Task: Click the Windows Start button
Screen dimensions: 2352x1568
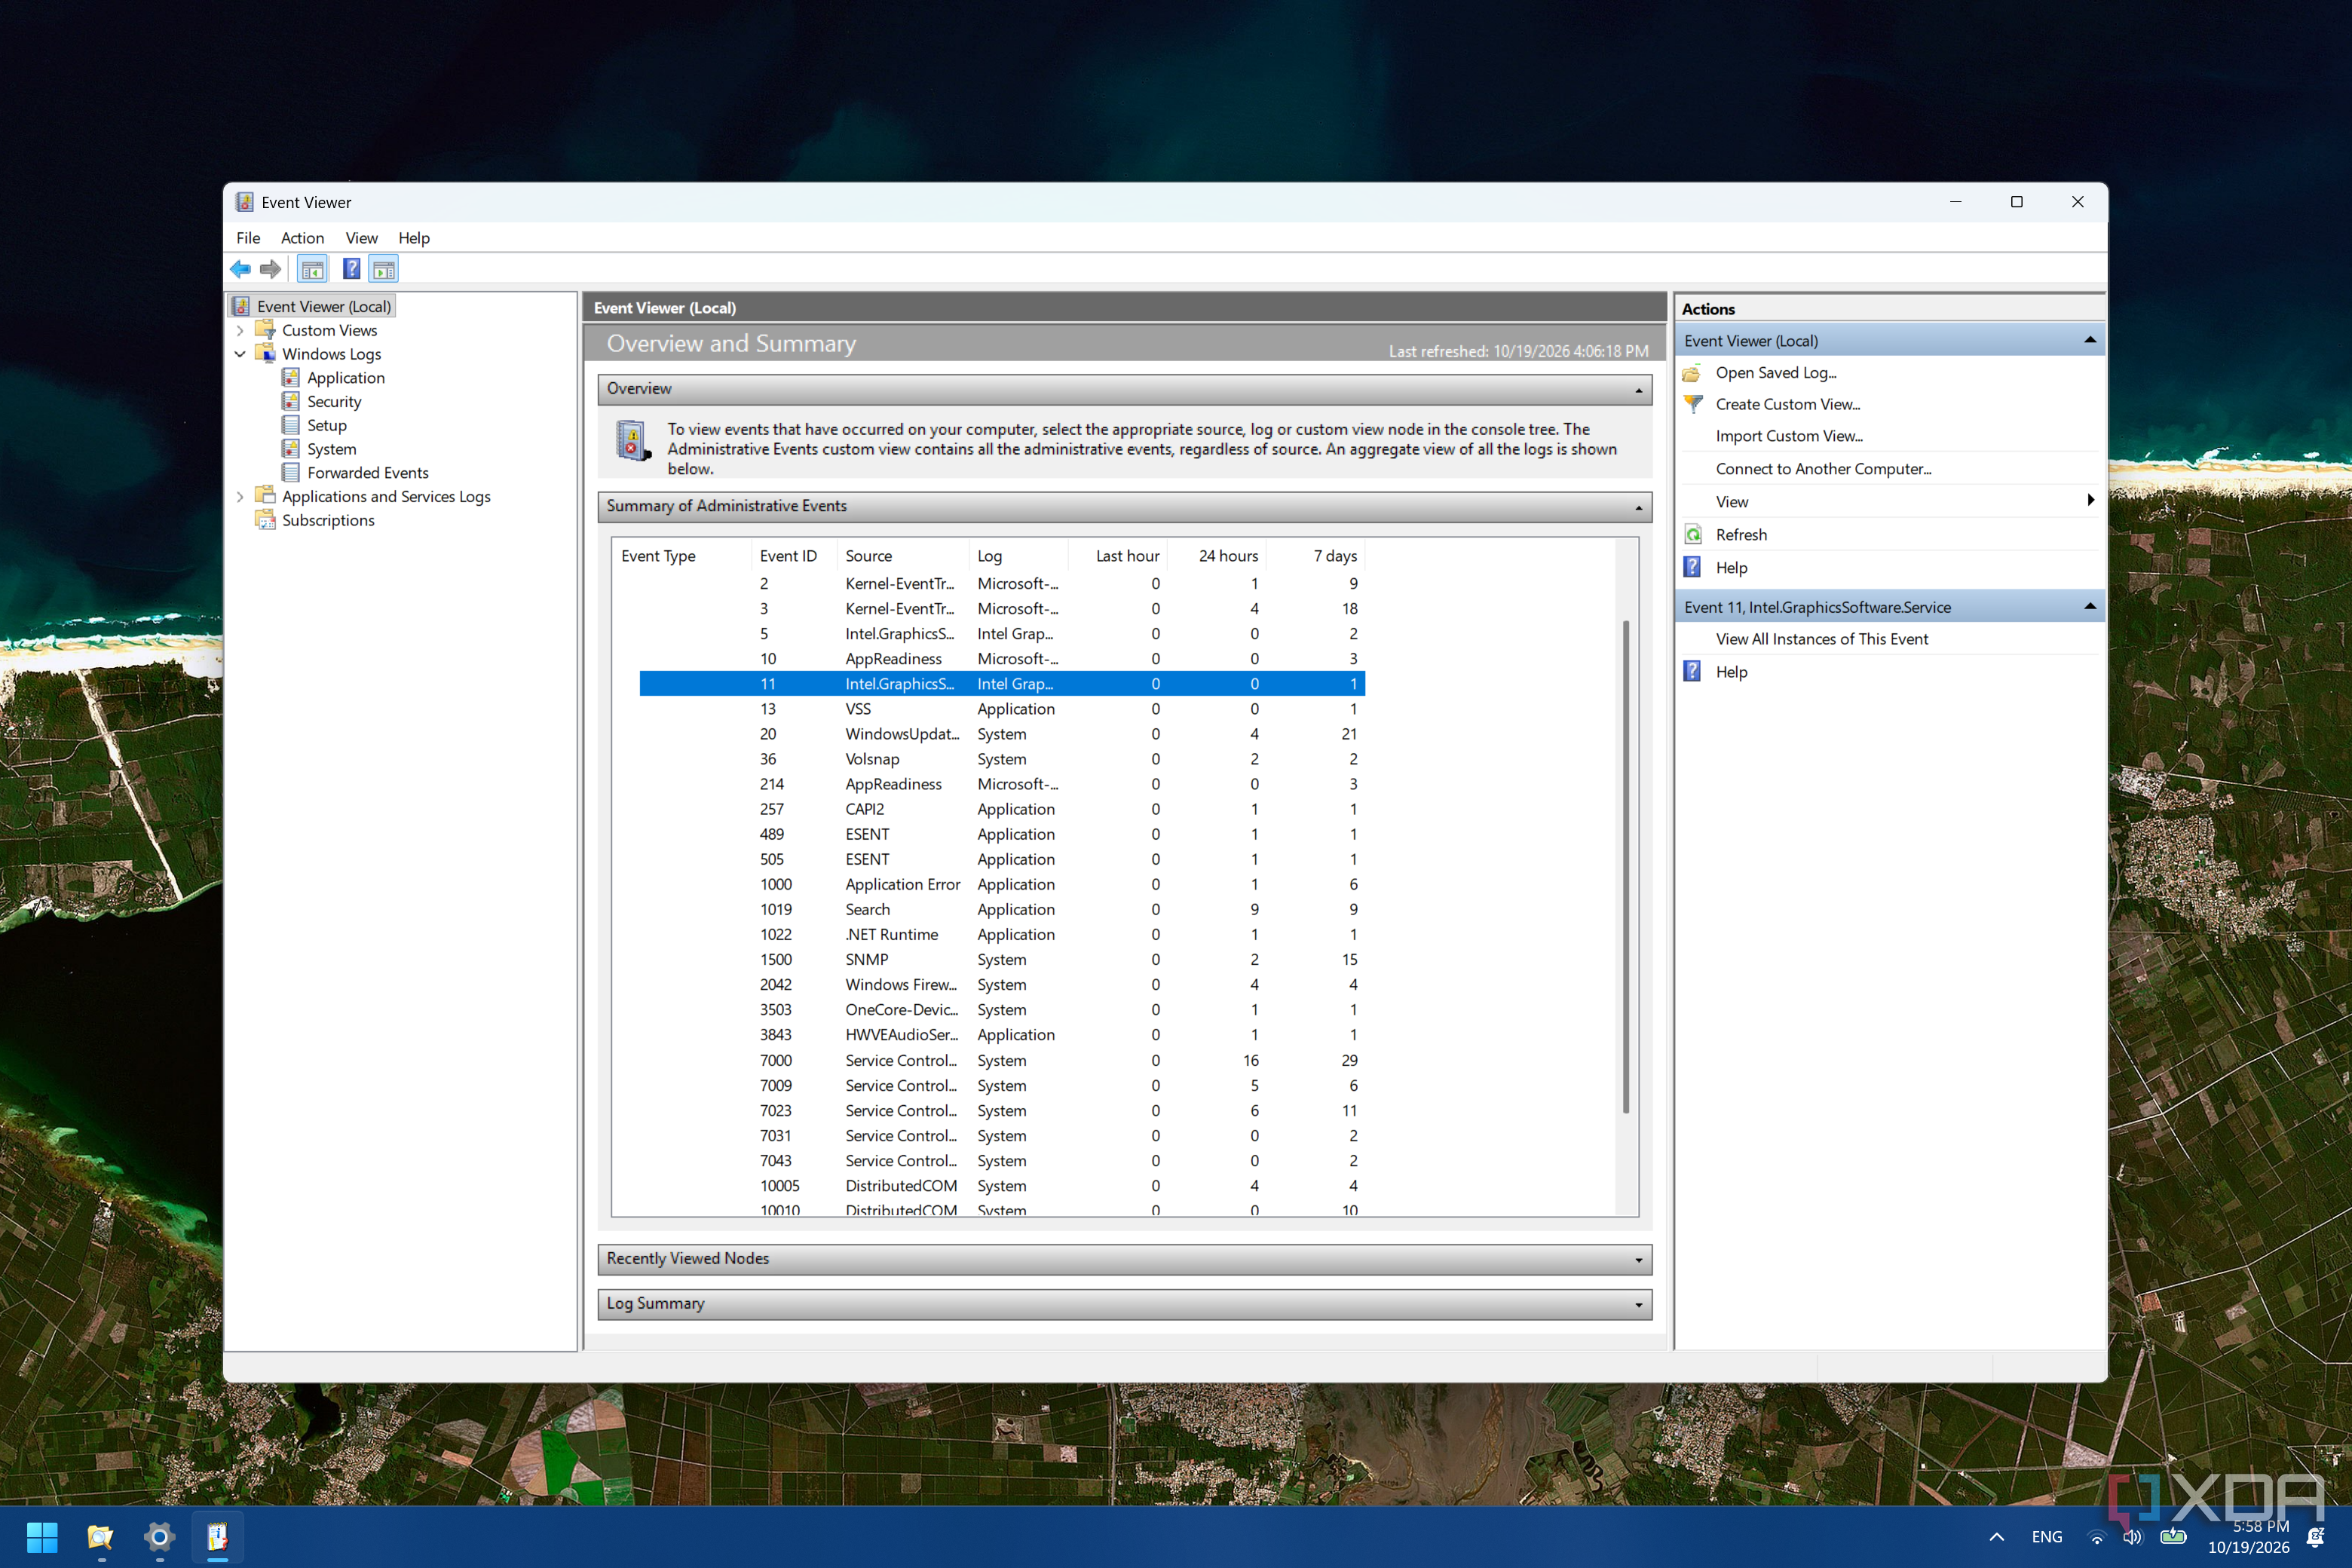Action: coord(42,1537)
